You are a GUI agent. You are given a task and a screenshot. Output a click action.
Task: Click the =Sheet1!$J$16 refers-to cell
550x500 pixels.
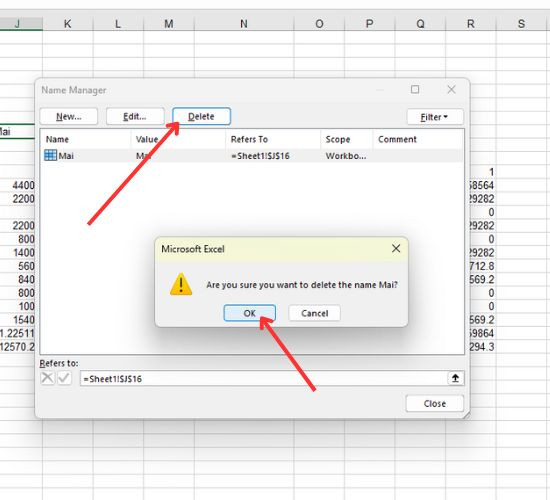tap(260, 156)
